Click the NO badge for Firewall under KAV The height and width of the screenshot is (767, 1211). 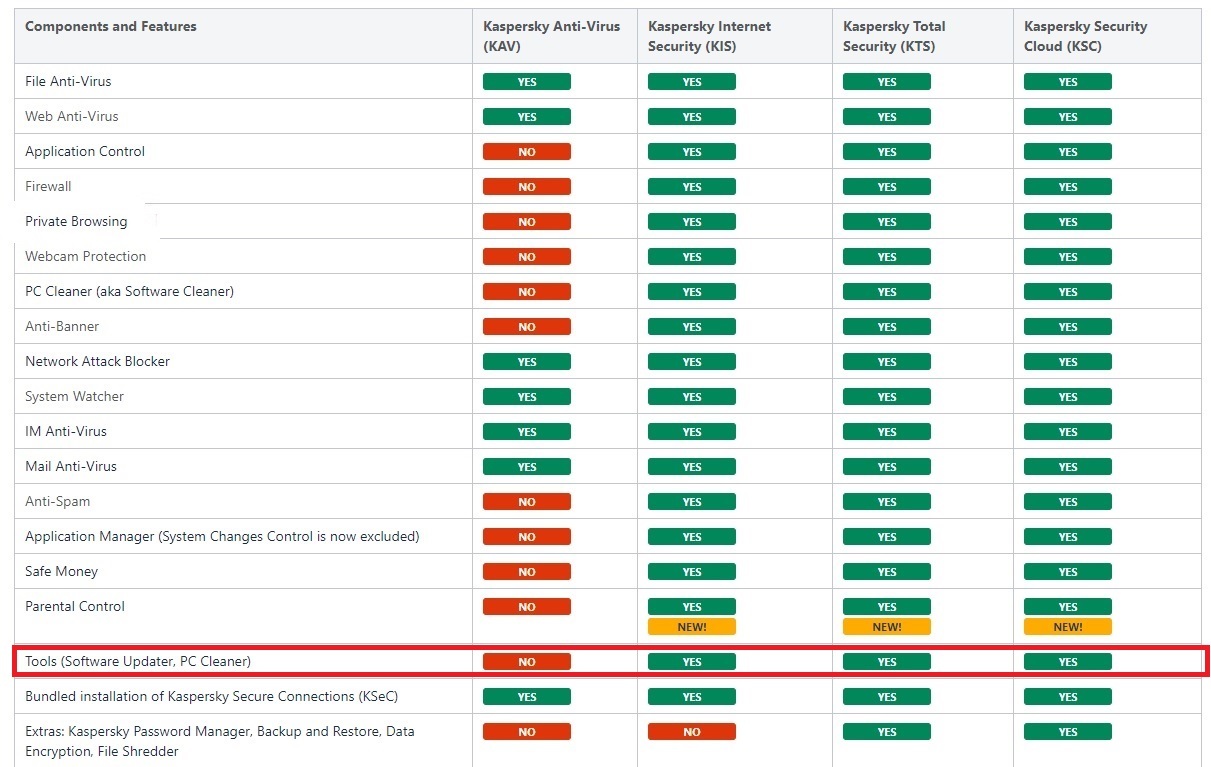tap(526, 187)
